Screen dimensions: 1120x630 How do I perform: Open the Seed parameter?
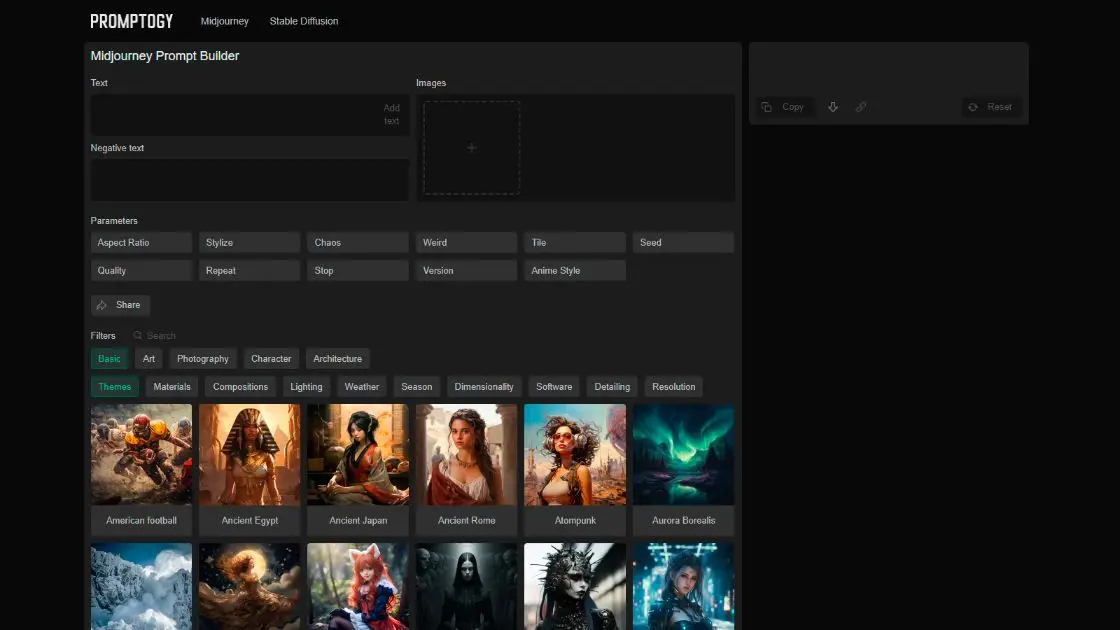click(684, 243)
